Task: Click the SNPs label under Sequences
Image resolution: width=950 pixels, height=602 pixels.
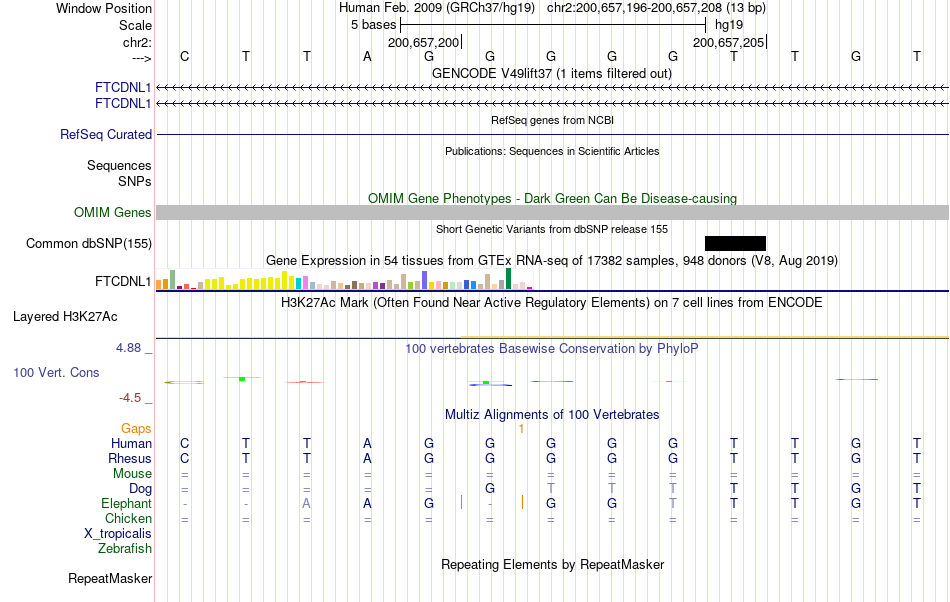Action: [135, 181]
